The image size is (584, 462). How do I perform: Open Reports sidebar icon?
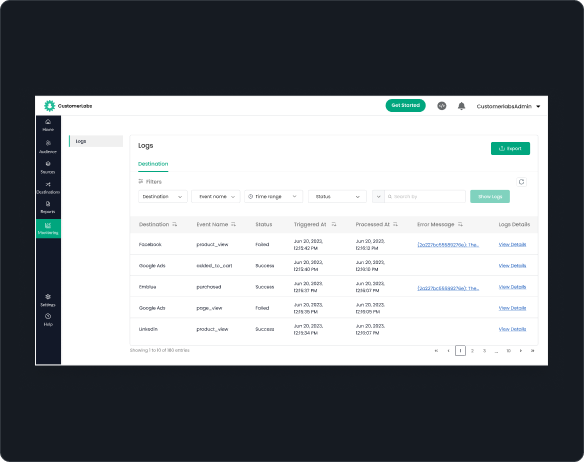(x=48, y=208)
